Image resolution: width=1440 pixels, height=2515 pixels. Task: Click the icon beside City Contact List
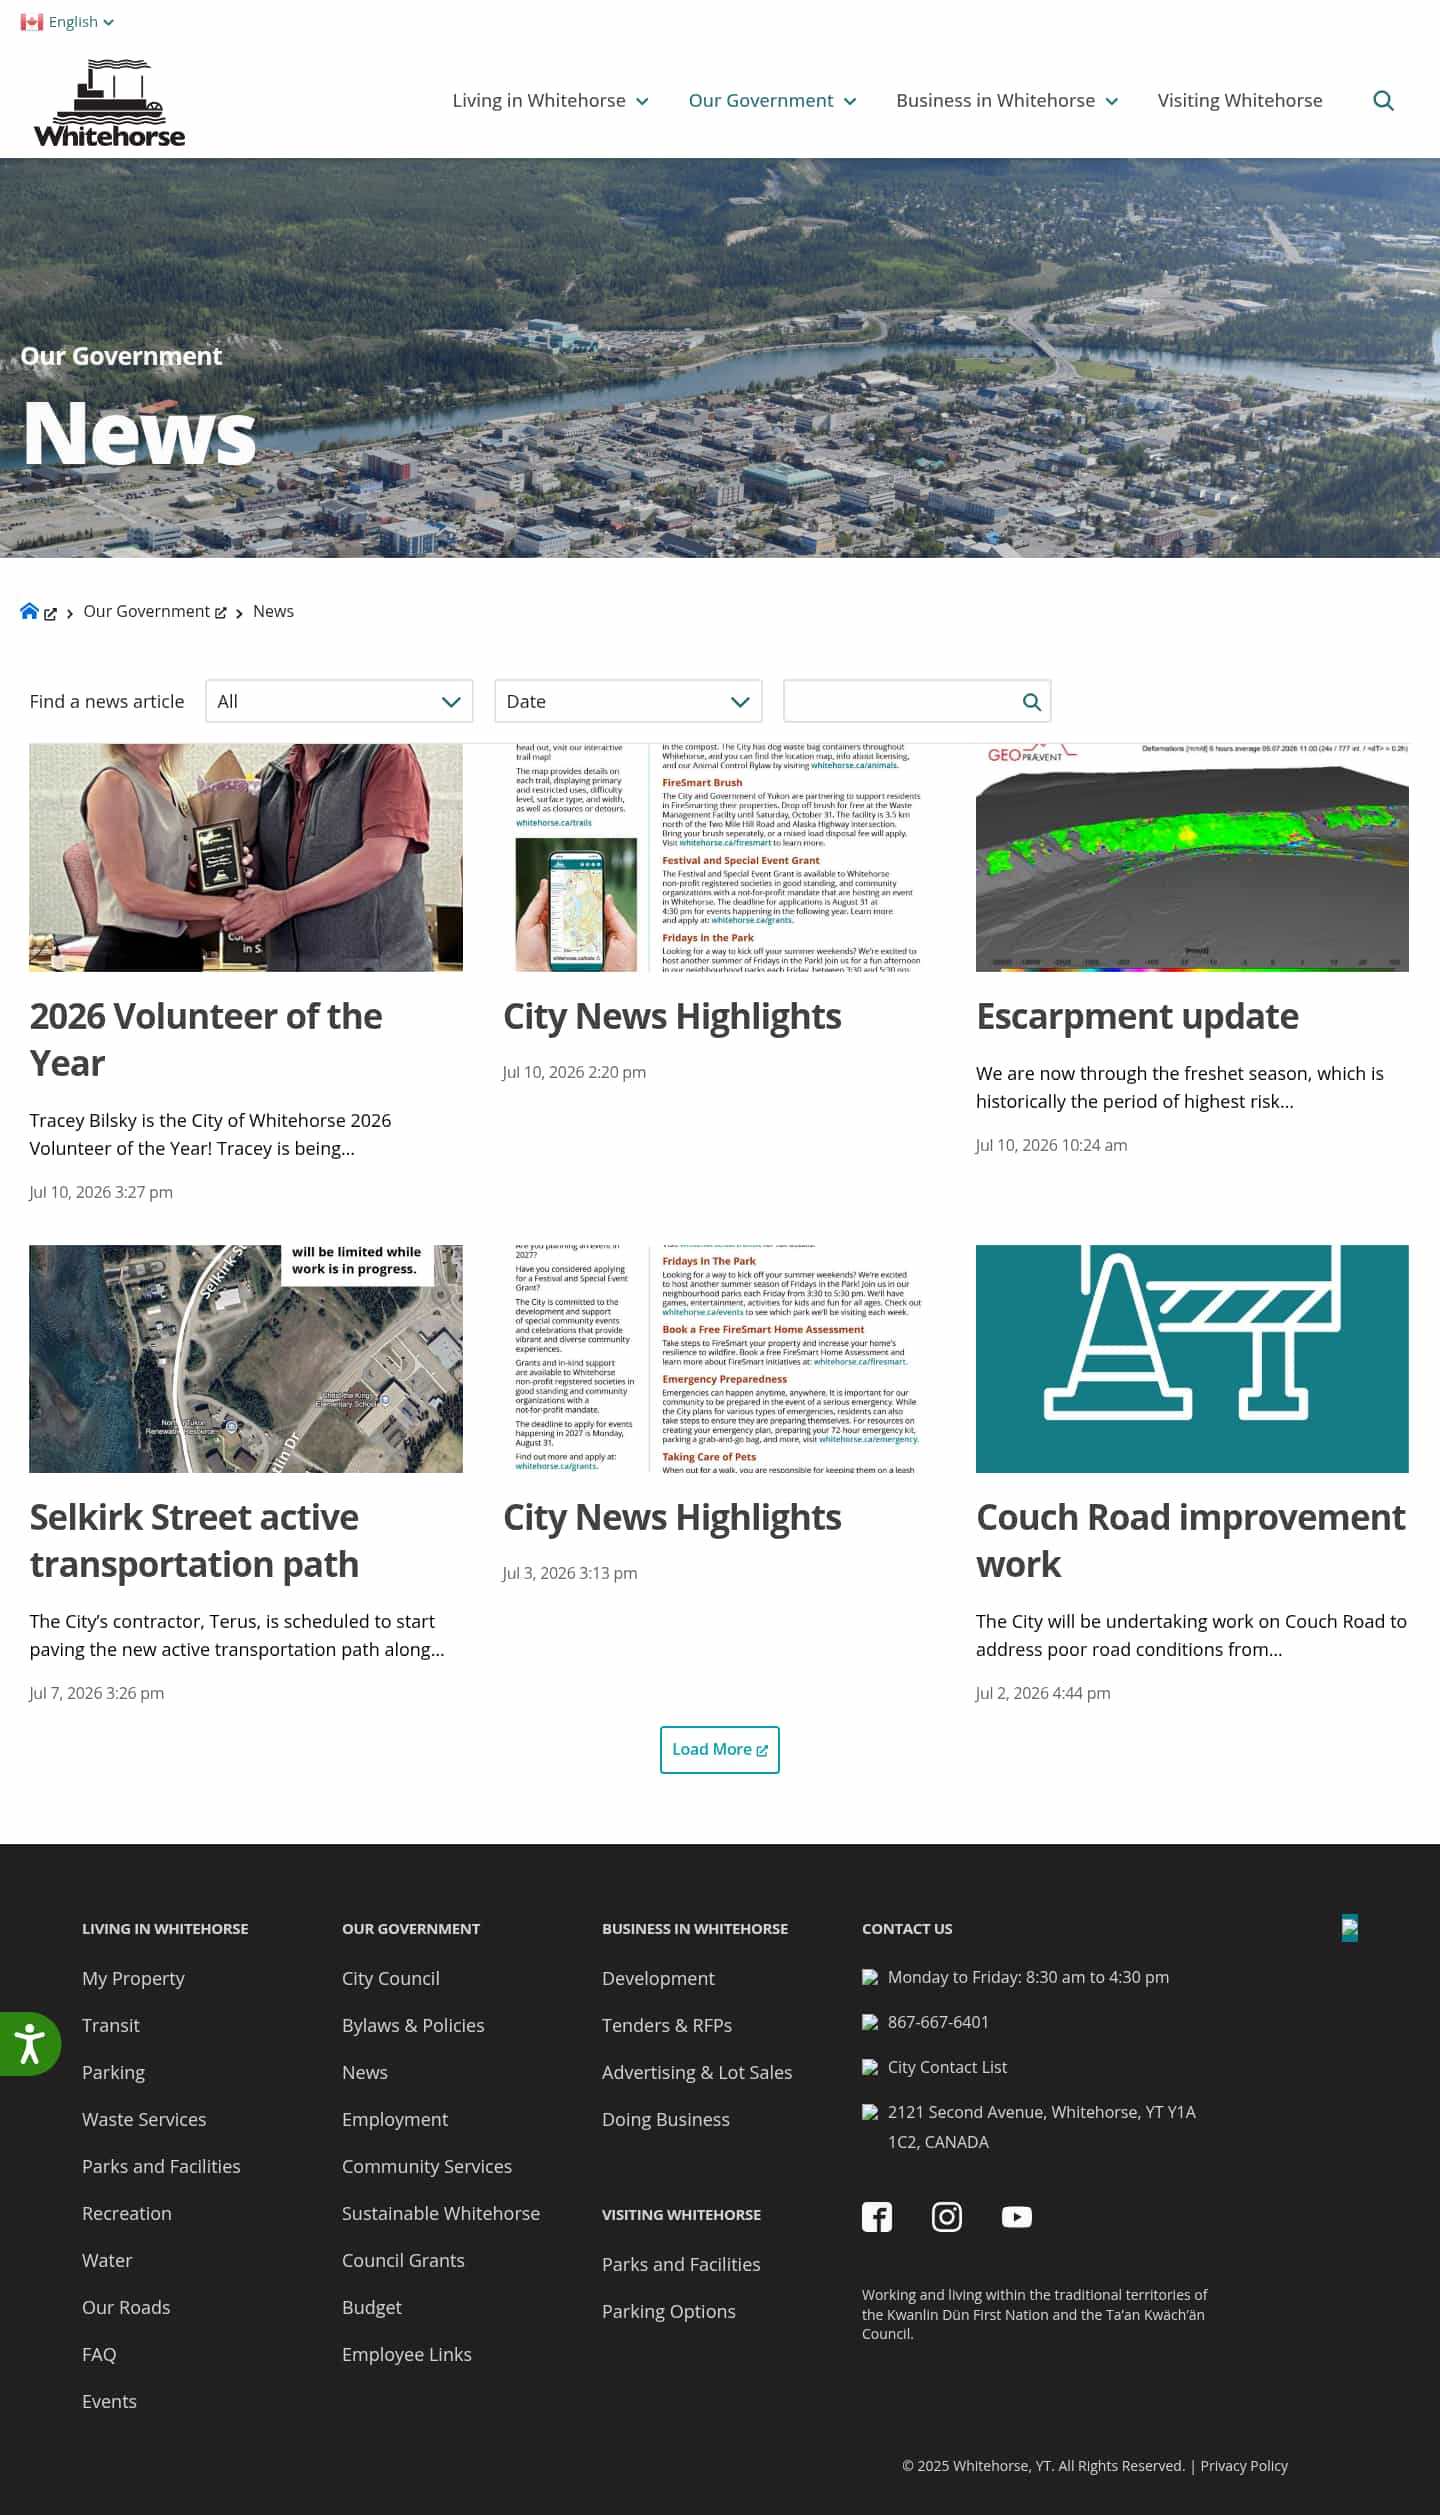click(x=870, y=2067)
